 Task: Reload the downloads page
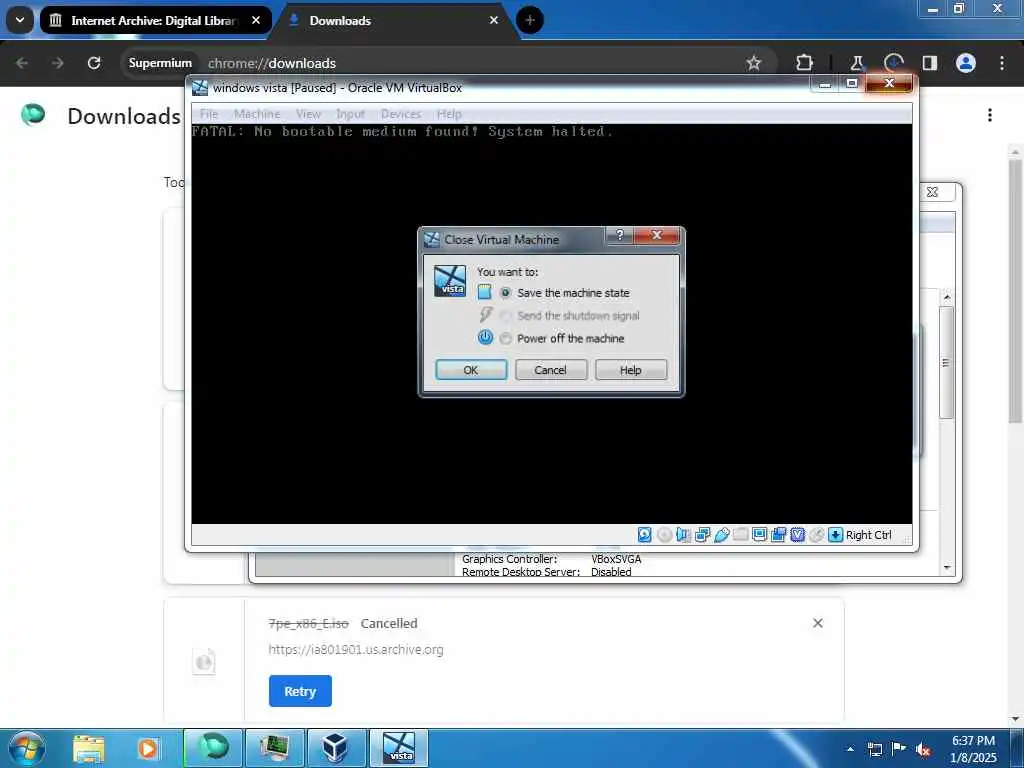click(x=94, y=63)
